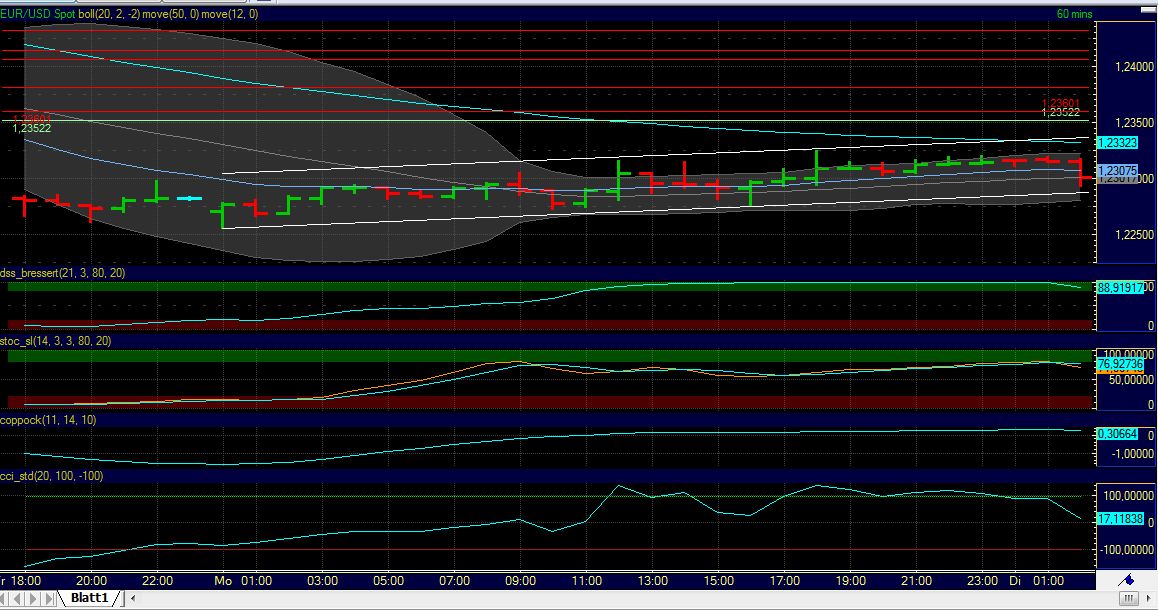This screenshot has width=1158, height=610.
Task: Click the first-sheet navigation arrow bottom left
Action: click(x=5, y=598)
